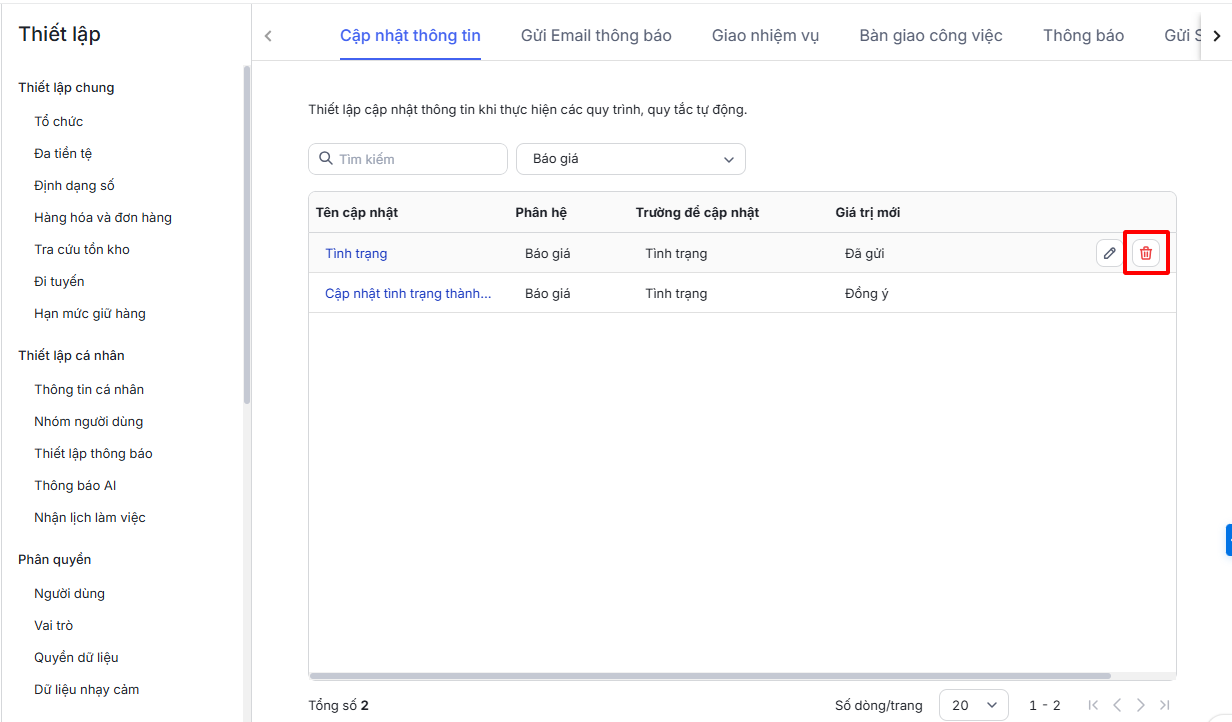
Task: Open Đa tiền tệ settings
Action: (x=63, y=154)
